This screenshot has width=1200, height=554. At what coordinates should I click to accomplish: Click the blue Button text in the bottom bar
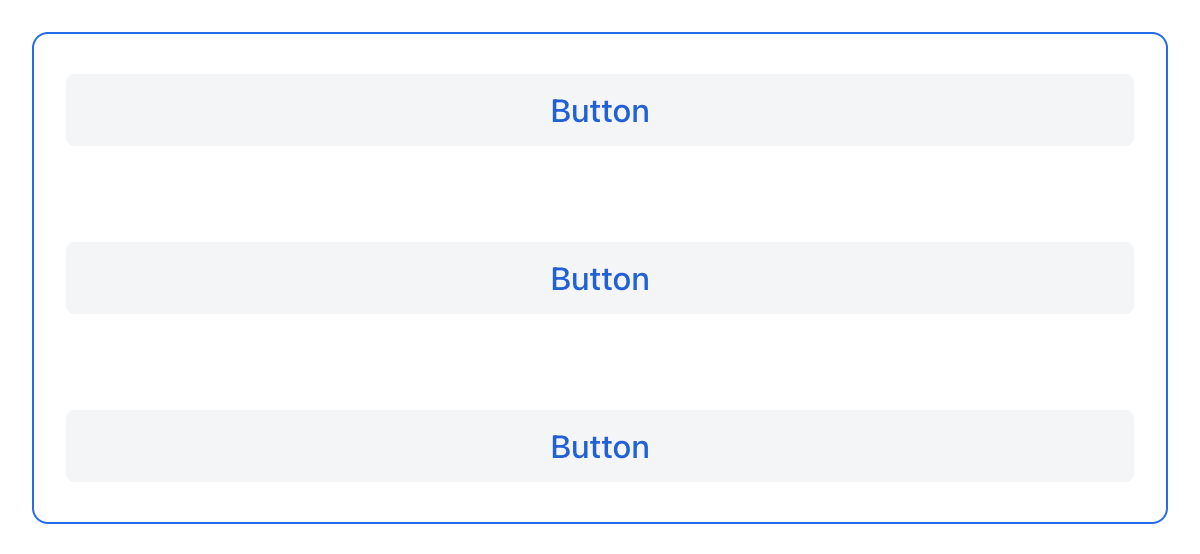600,446
